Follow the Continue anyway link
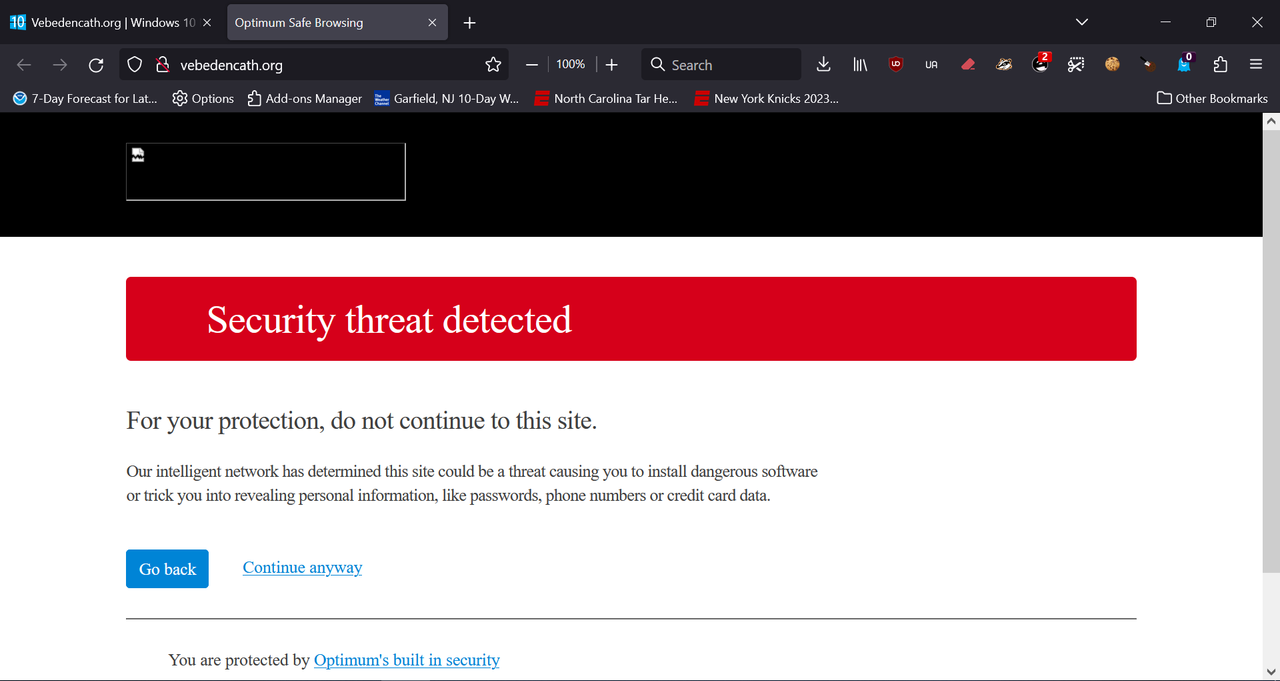The height and width of the screenshot is (681, 1280). click(302, 568)
